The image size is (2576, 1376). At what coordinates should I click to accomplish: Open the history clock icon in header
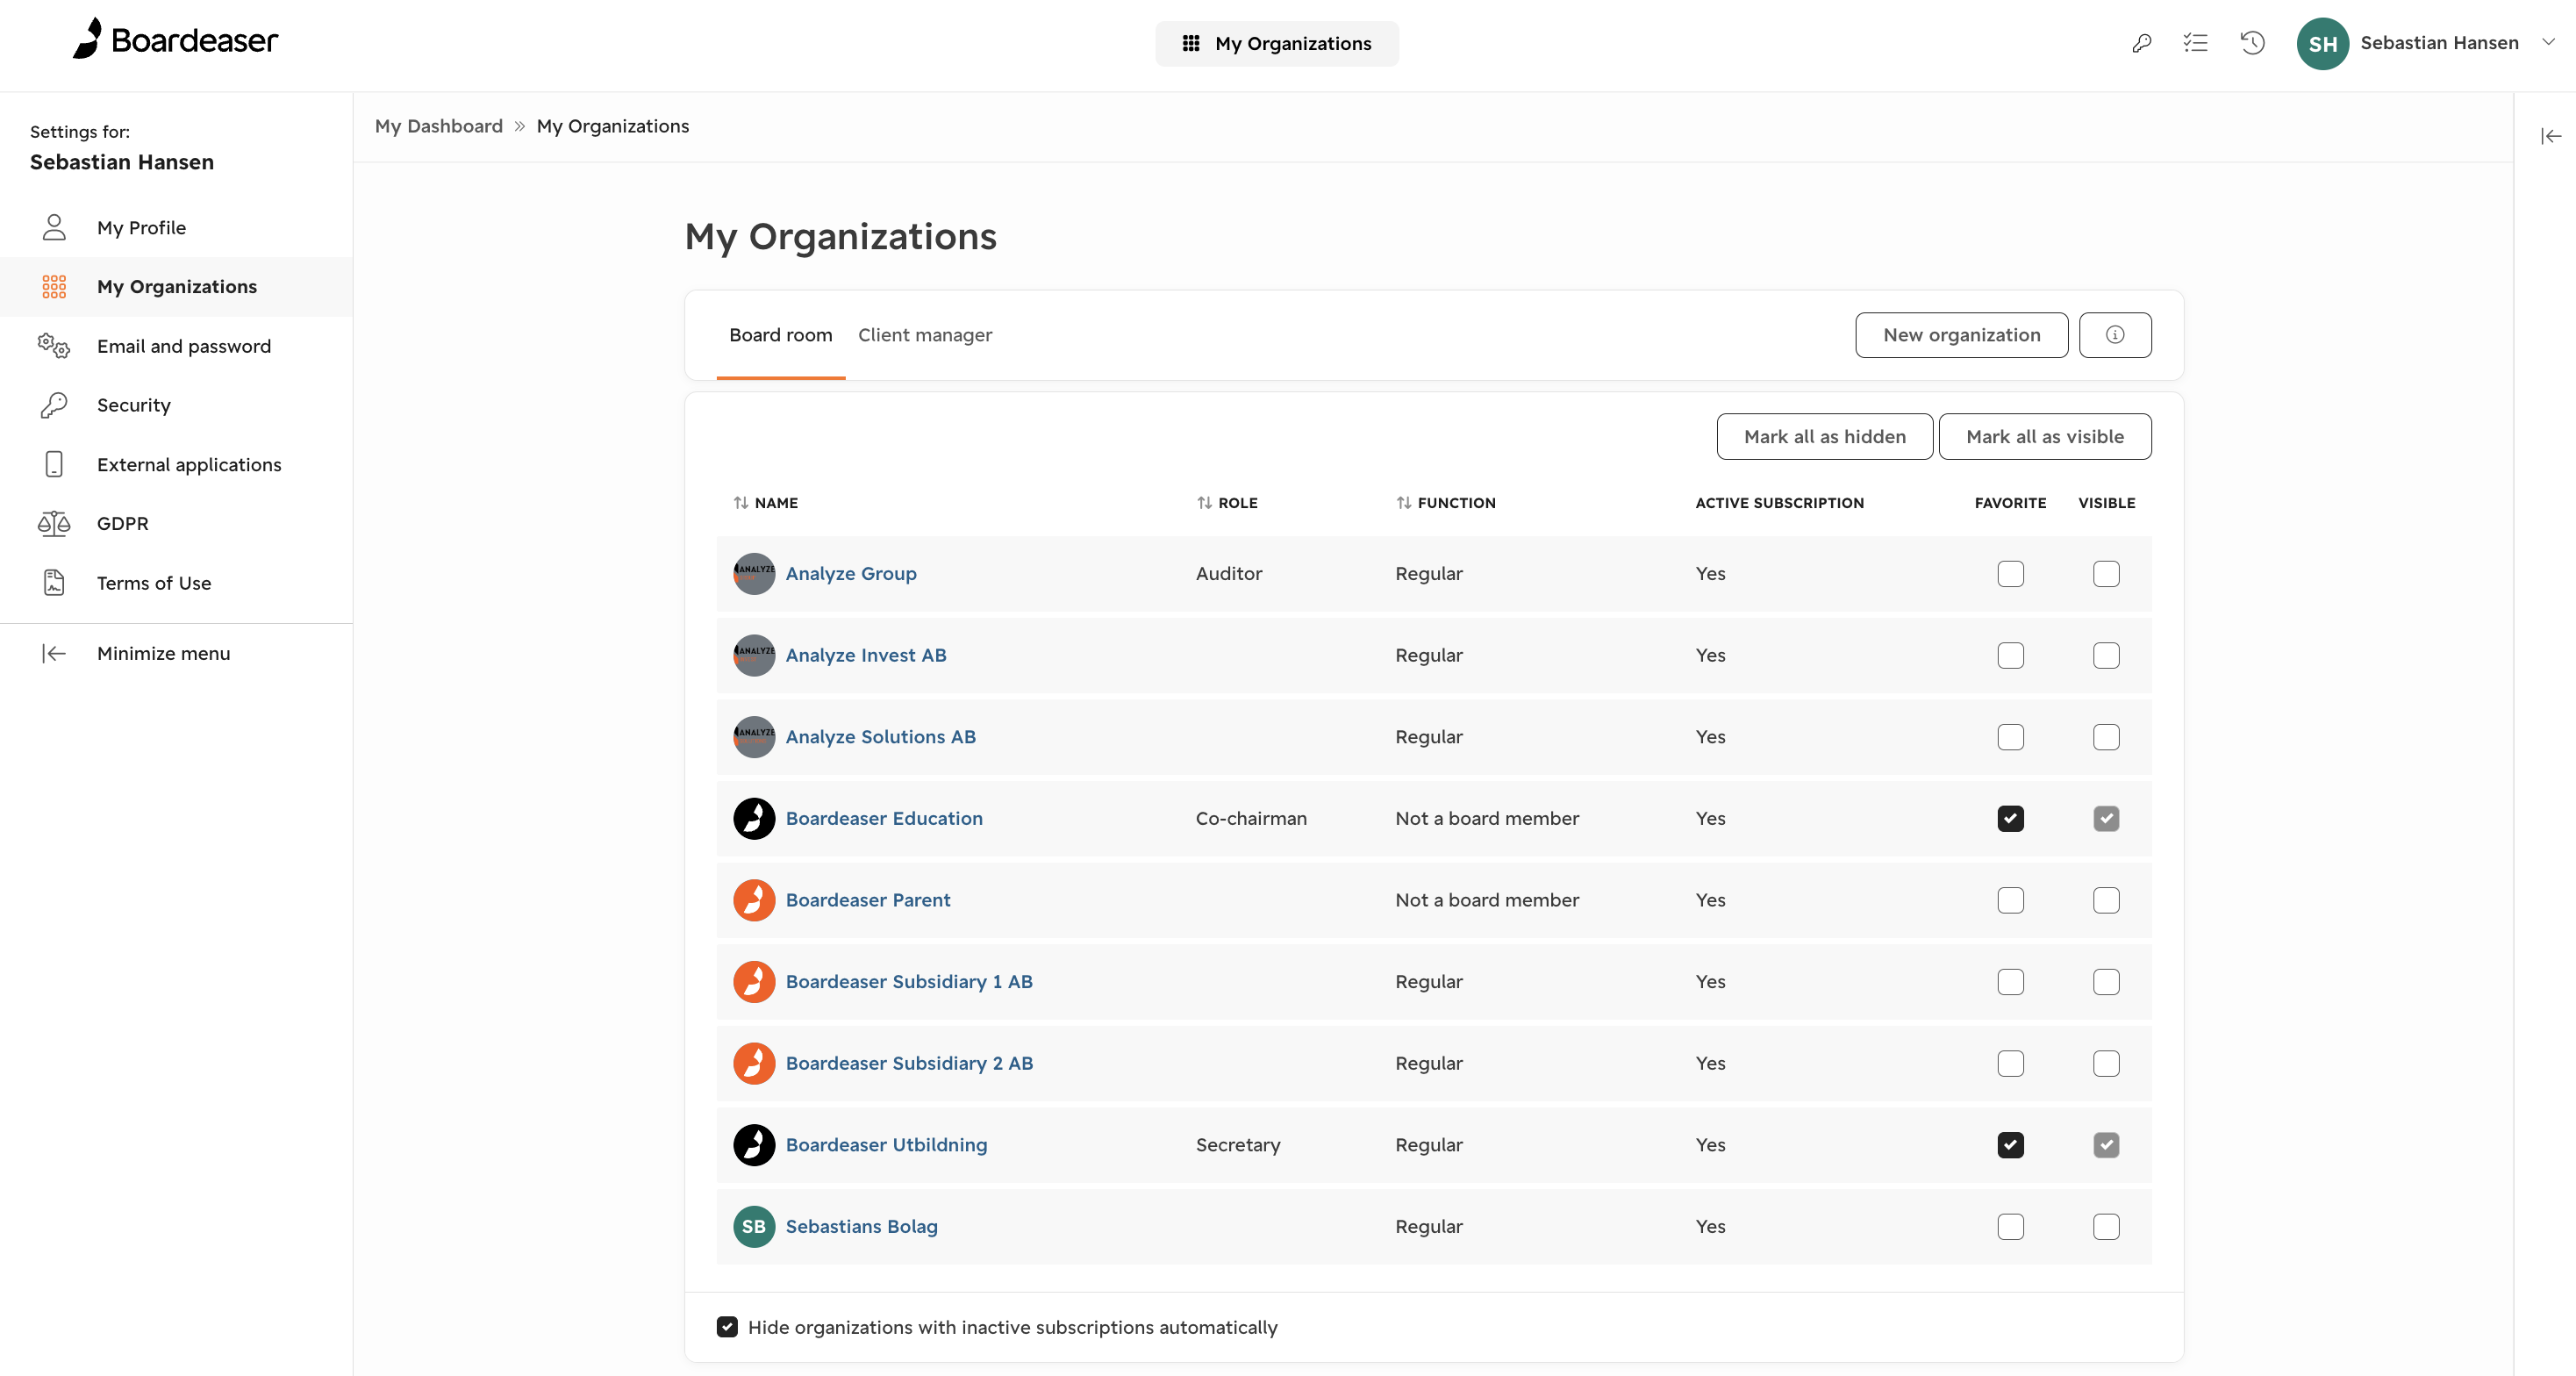(x=2252, y=43)
